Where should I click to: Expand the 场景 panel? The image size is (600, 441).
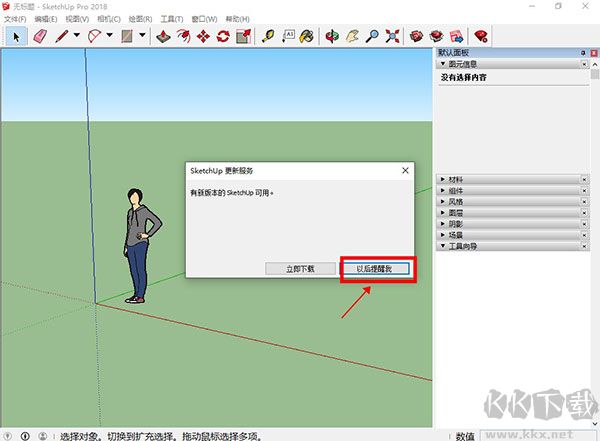(x=443, y=235)
